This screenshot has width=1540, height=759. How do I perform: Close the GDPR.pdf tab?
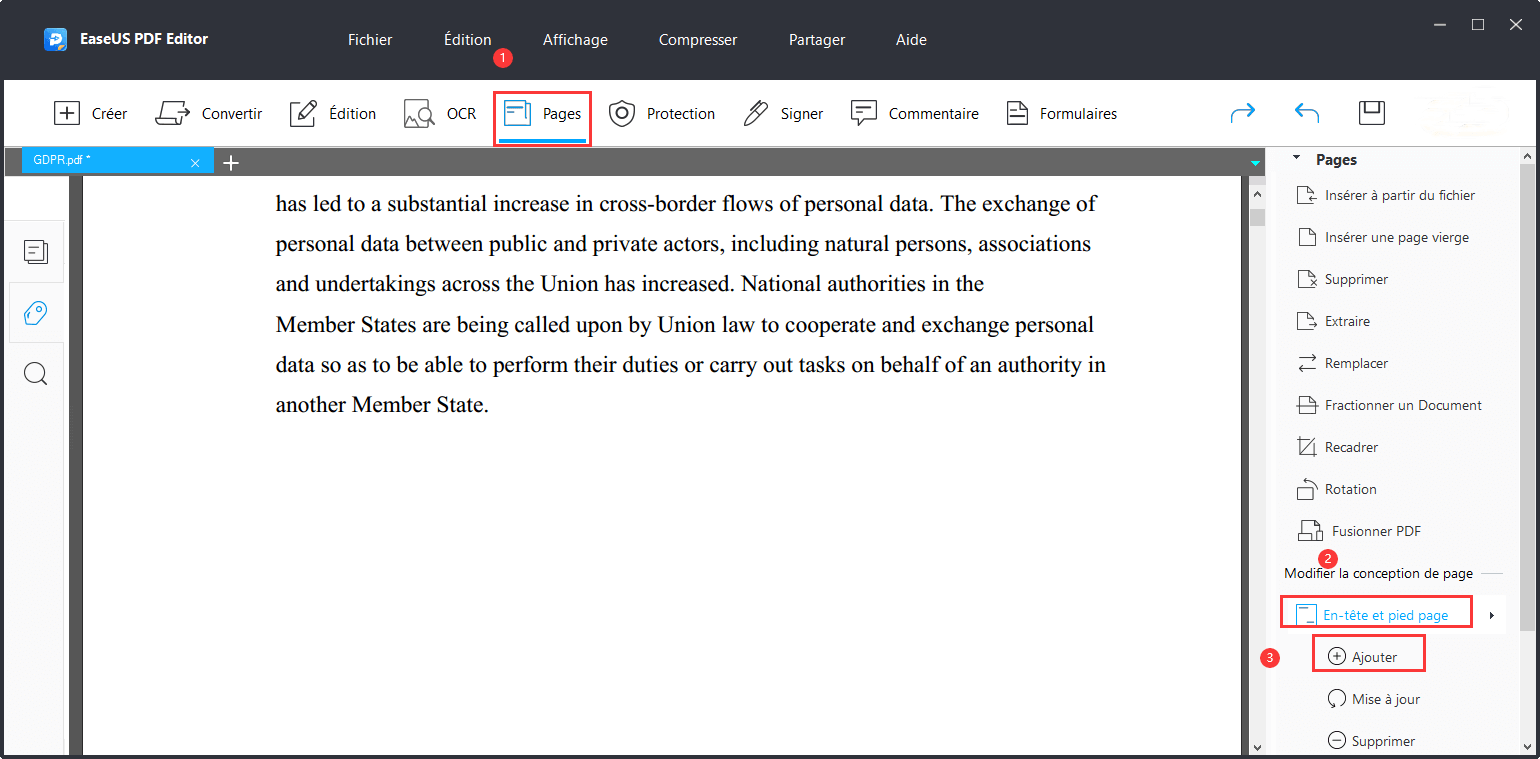[x=195, y=162]
